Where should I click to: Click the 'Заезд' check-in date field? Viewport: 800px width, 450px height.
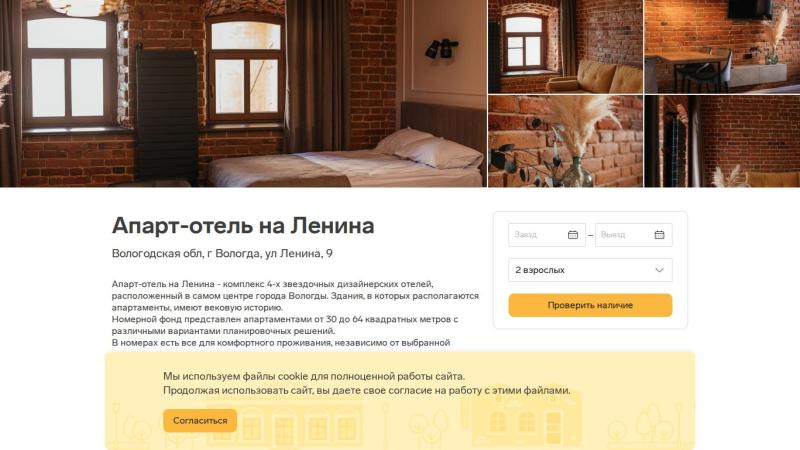click(547, 235)
